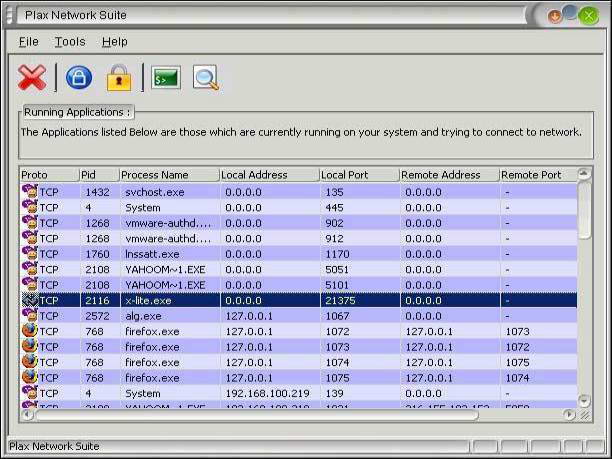Click the horizontal scrollbar right arrow
Screen dimensions: 612x459
[x=569, y=415]
